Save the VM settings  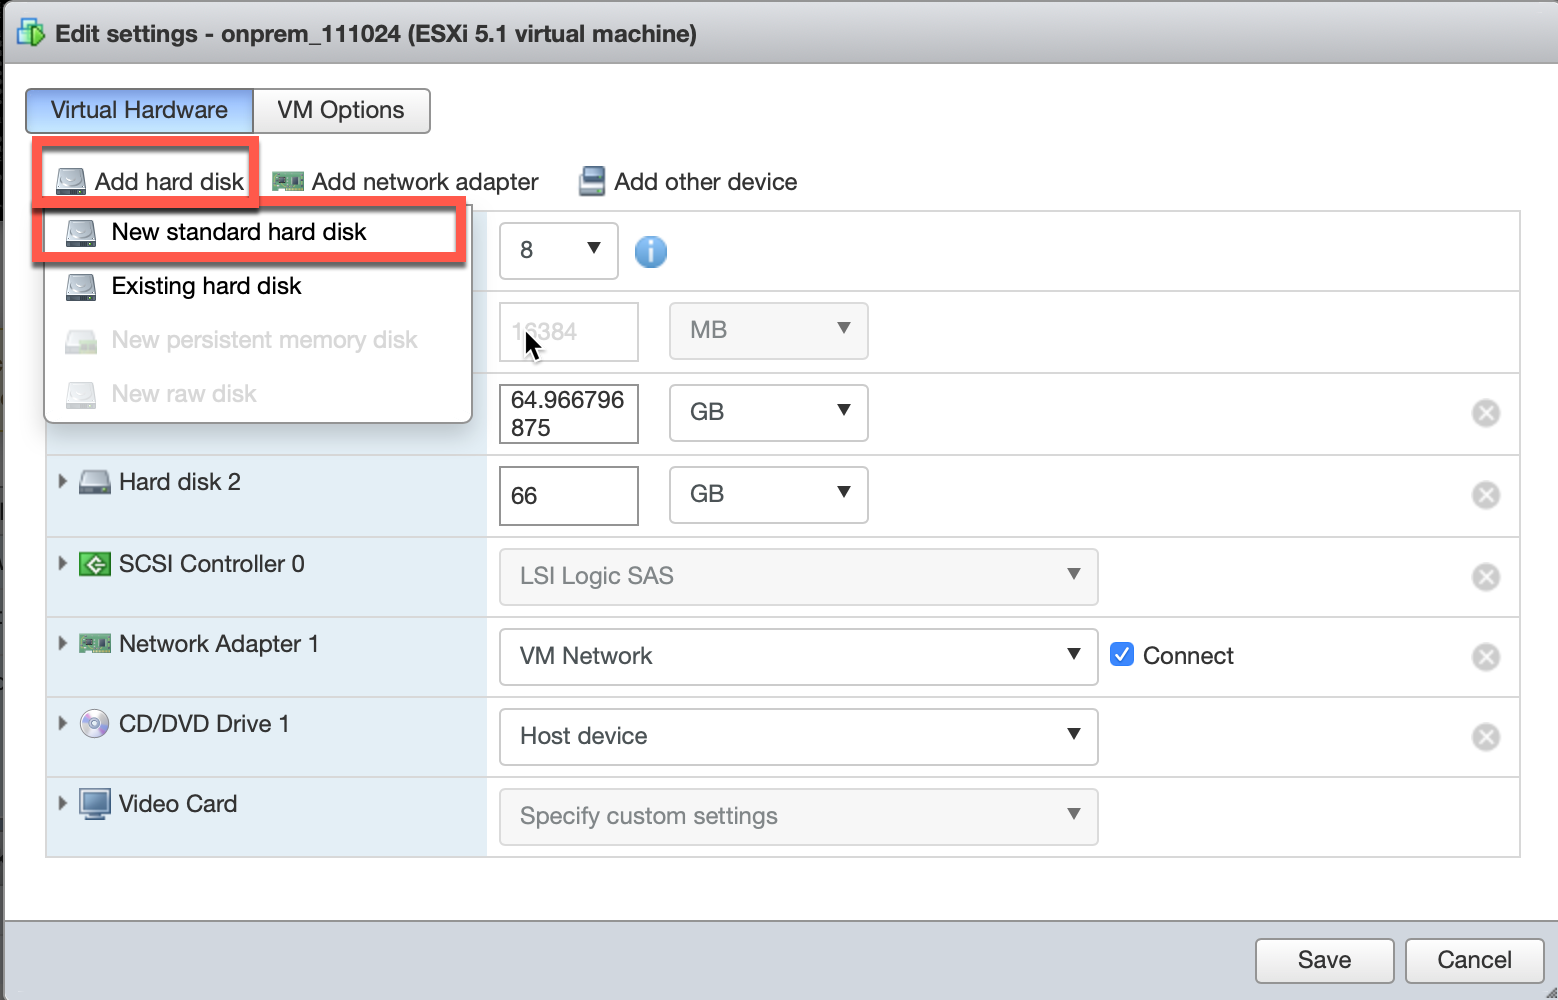point(1325,960)
